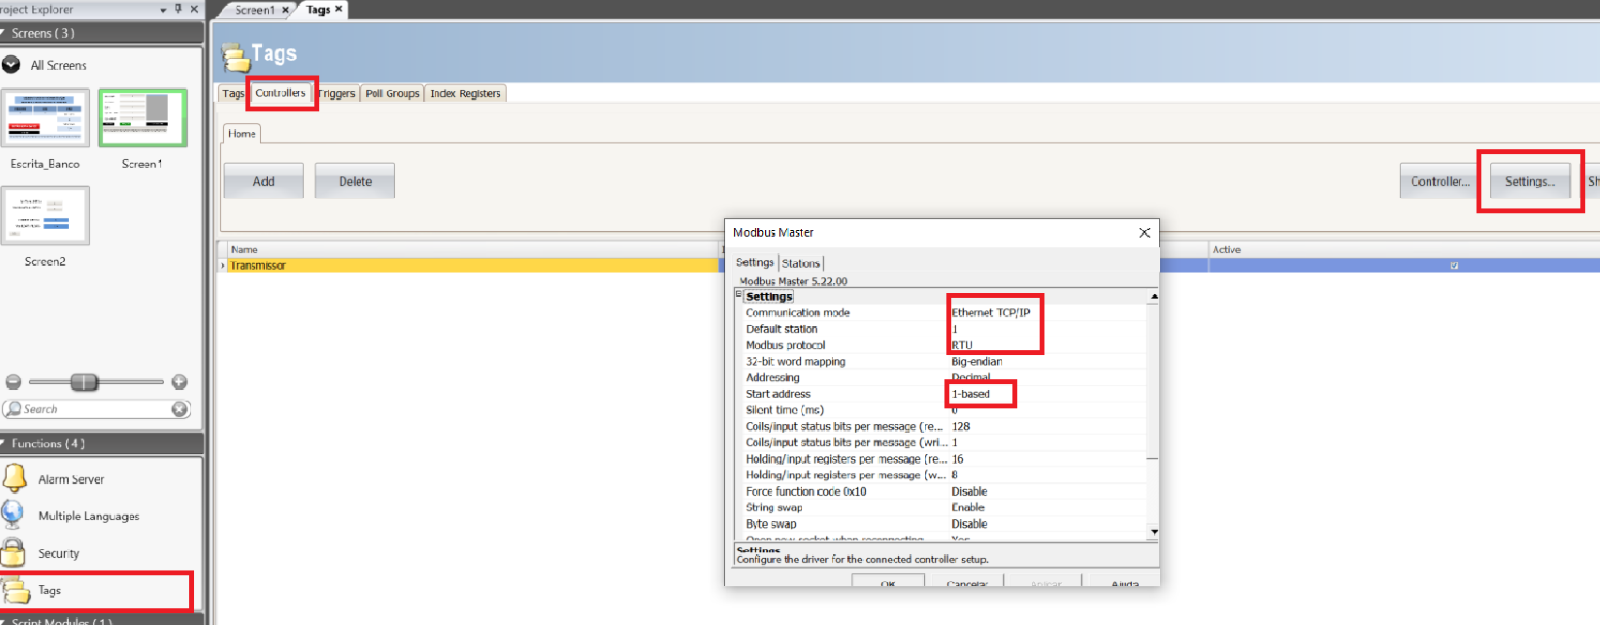
Task: Close the Screen1 document tab
Action: point(285,10)
